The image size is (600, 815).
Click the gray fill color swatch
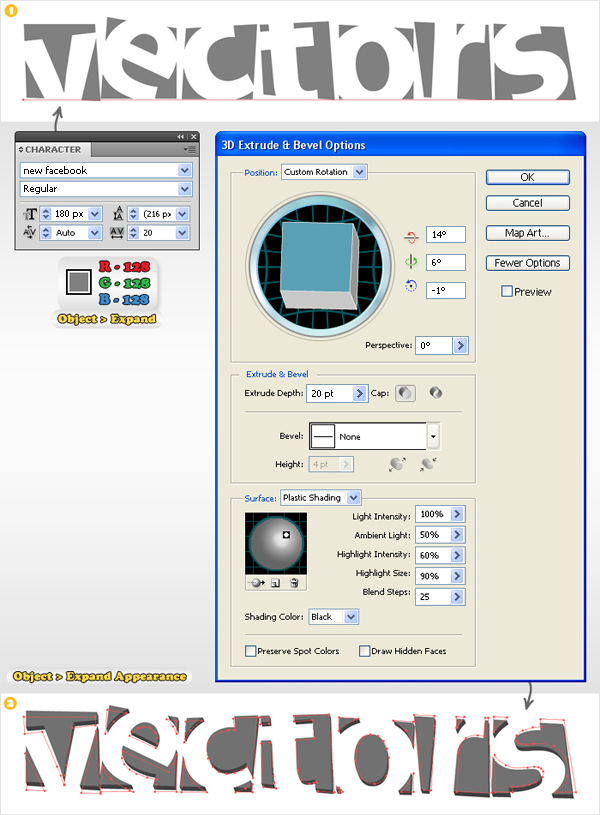tap(78, 283)
